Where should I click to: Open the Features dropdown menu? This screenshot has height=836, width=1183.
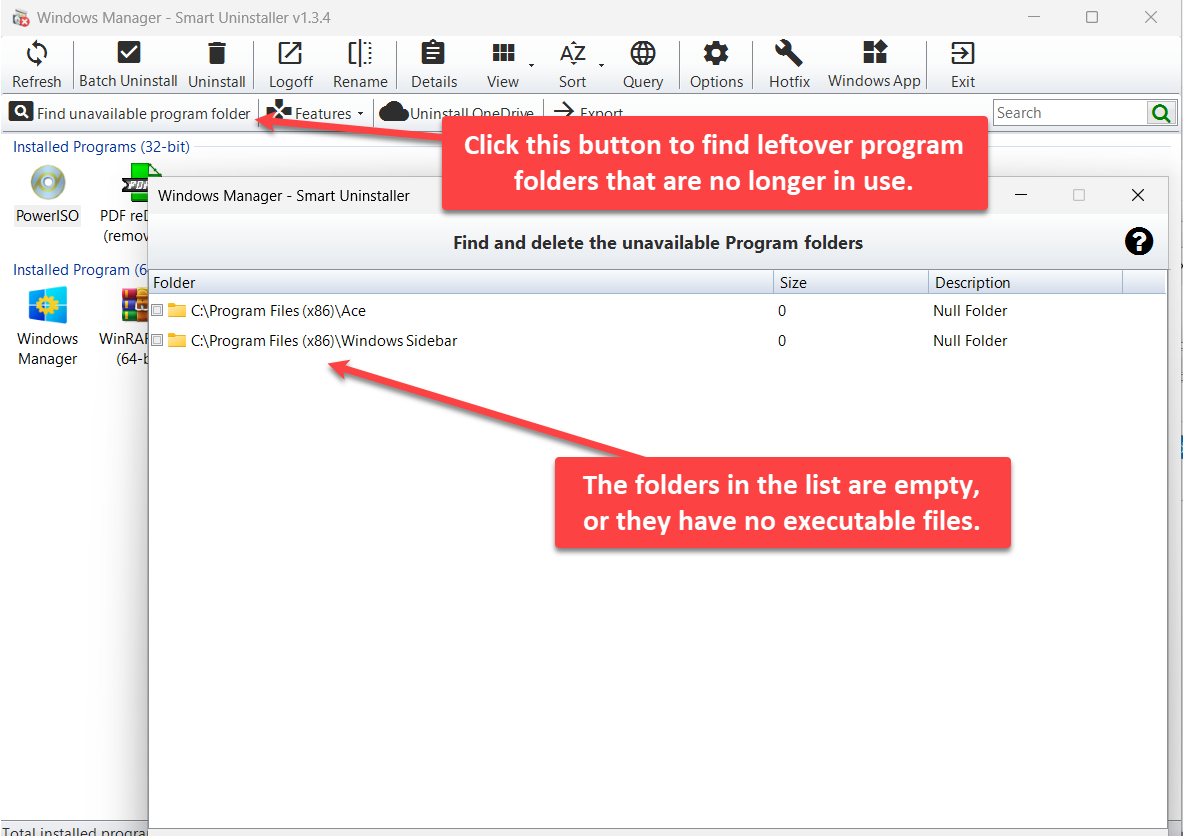[315, 113]
